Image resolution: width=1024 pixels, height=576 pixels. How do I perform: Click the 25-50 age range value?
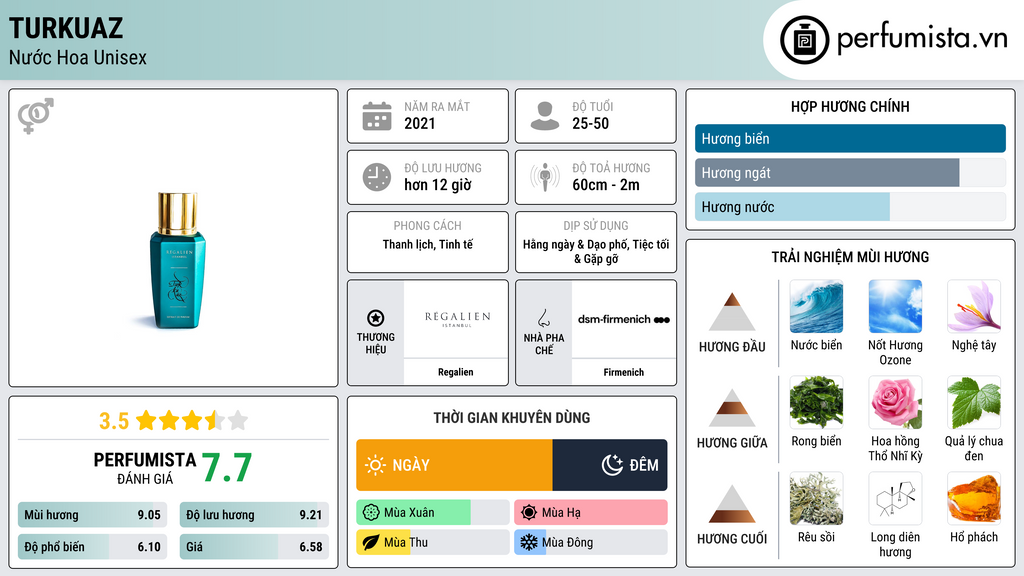590,123
